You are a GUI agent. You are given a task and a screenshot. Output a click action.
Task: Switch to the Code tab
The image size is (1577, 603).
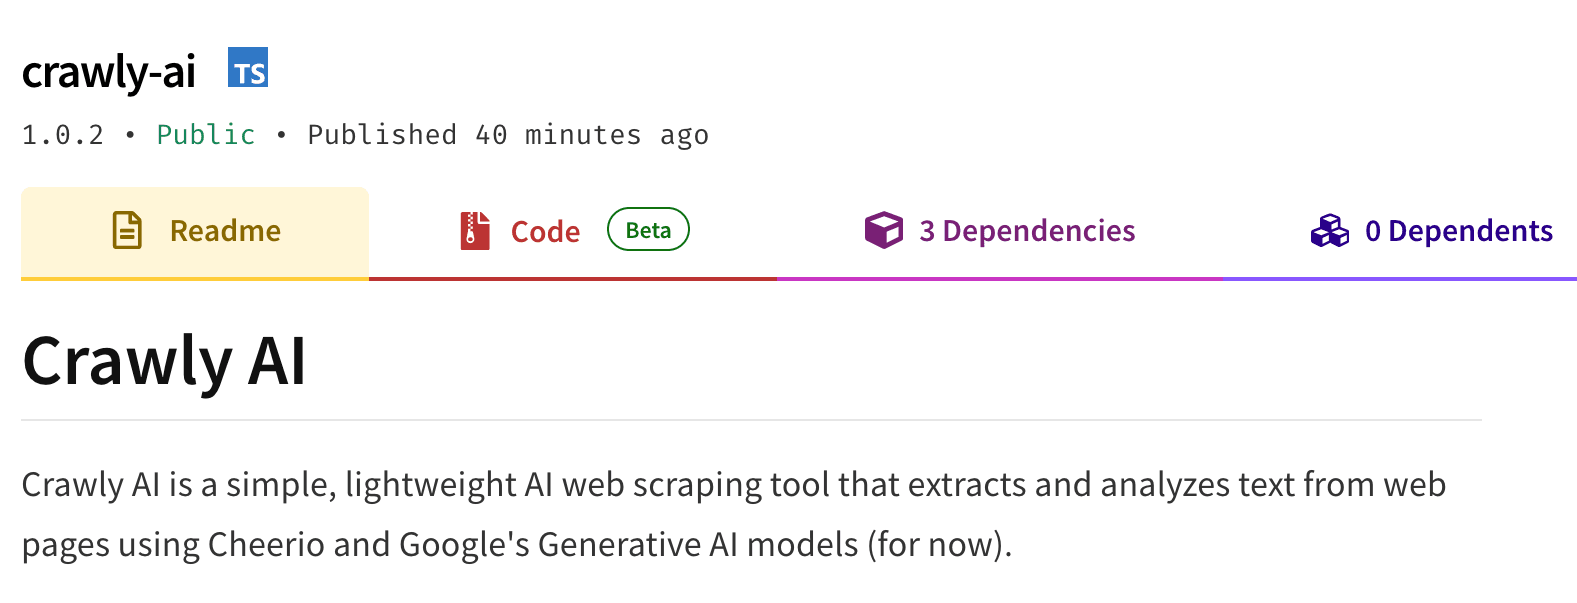click(x=573, y=232)
